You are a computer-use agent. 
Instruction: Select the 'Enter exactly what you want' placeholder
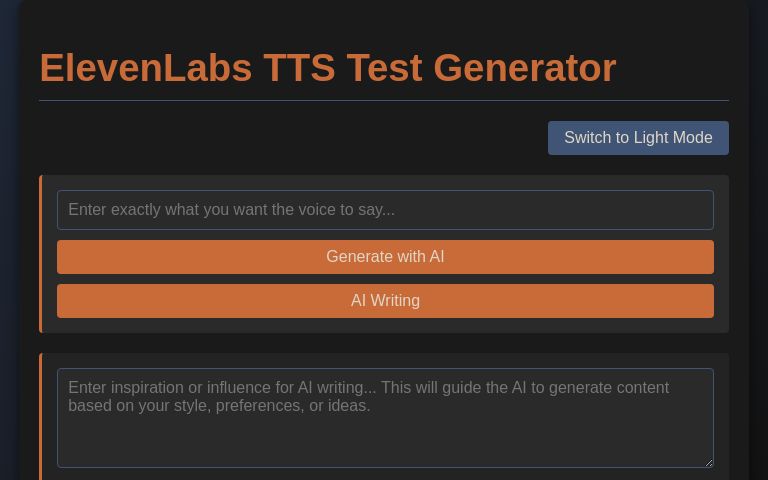tap(231, 210)
